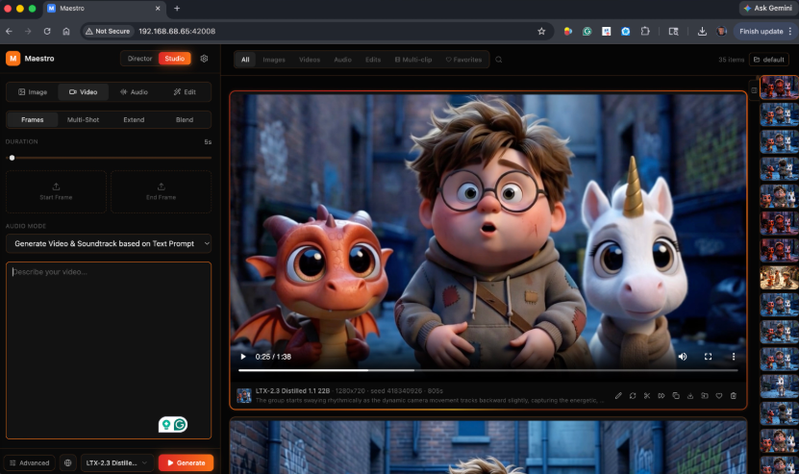Adjust the Duration slider handle

(x=12, y=158)
